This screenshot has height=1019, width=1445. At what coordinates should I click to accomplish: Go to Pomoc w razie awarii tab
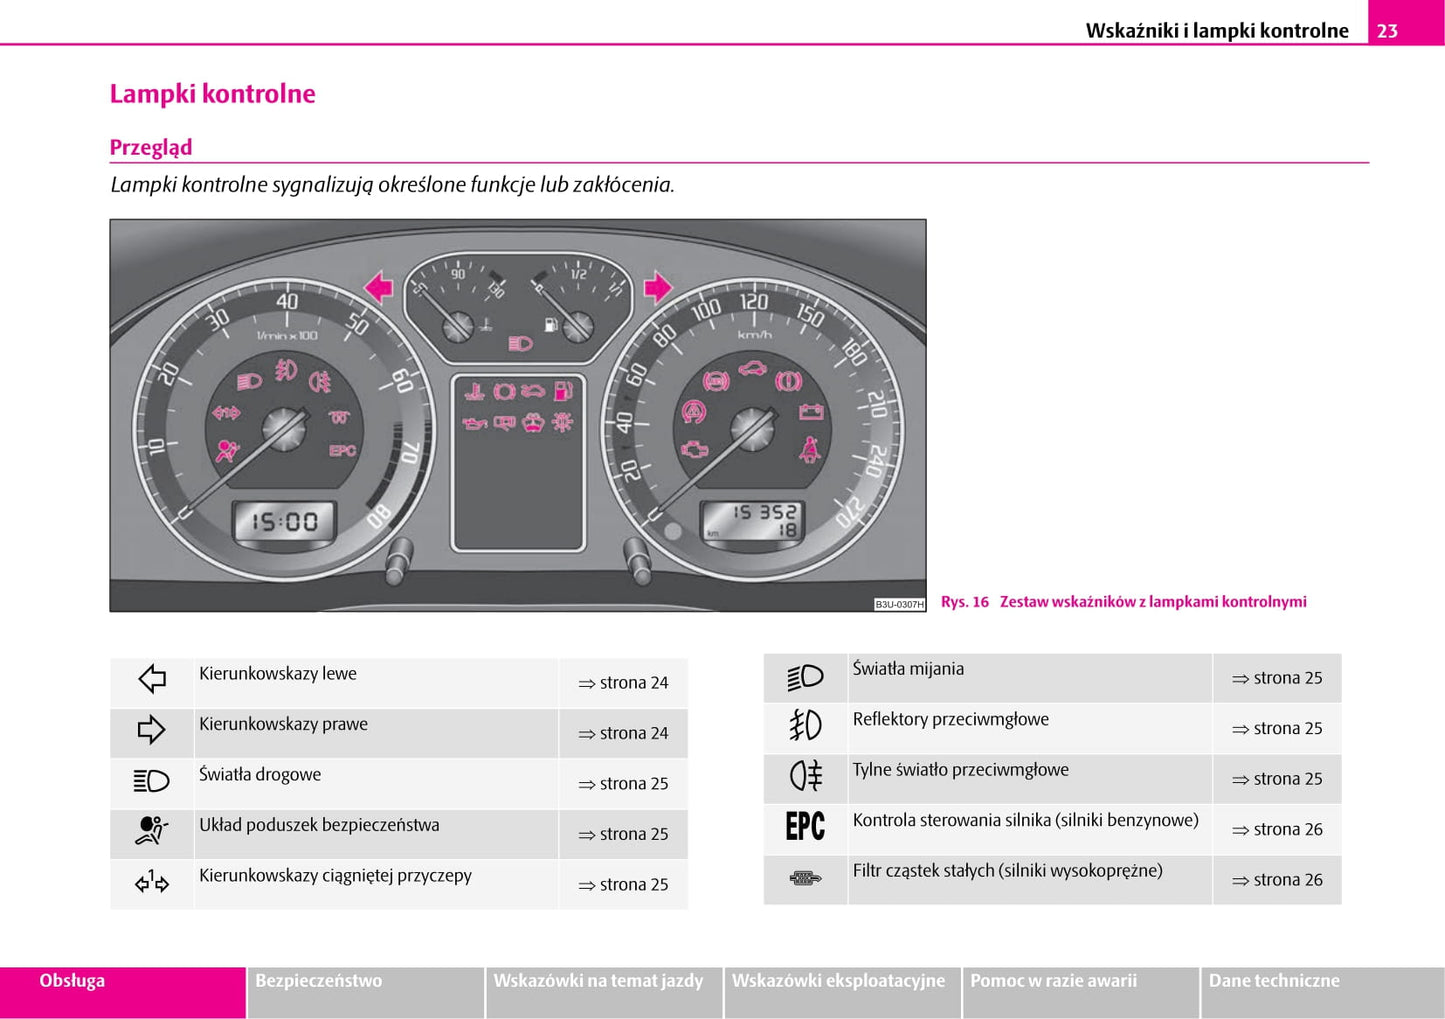click(1053, 981)
